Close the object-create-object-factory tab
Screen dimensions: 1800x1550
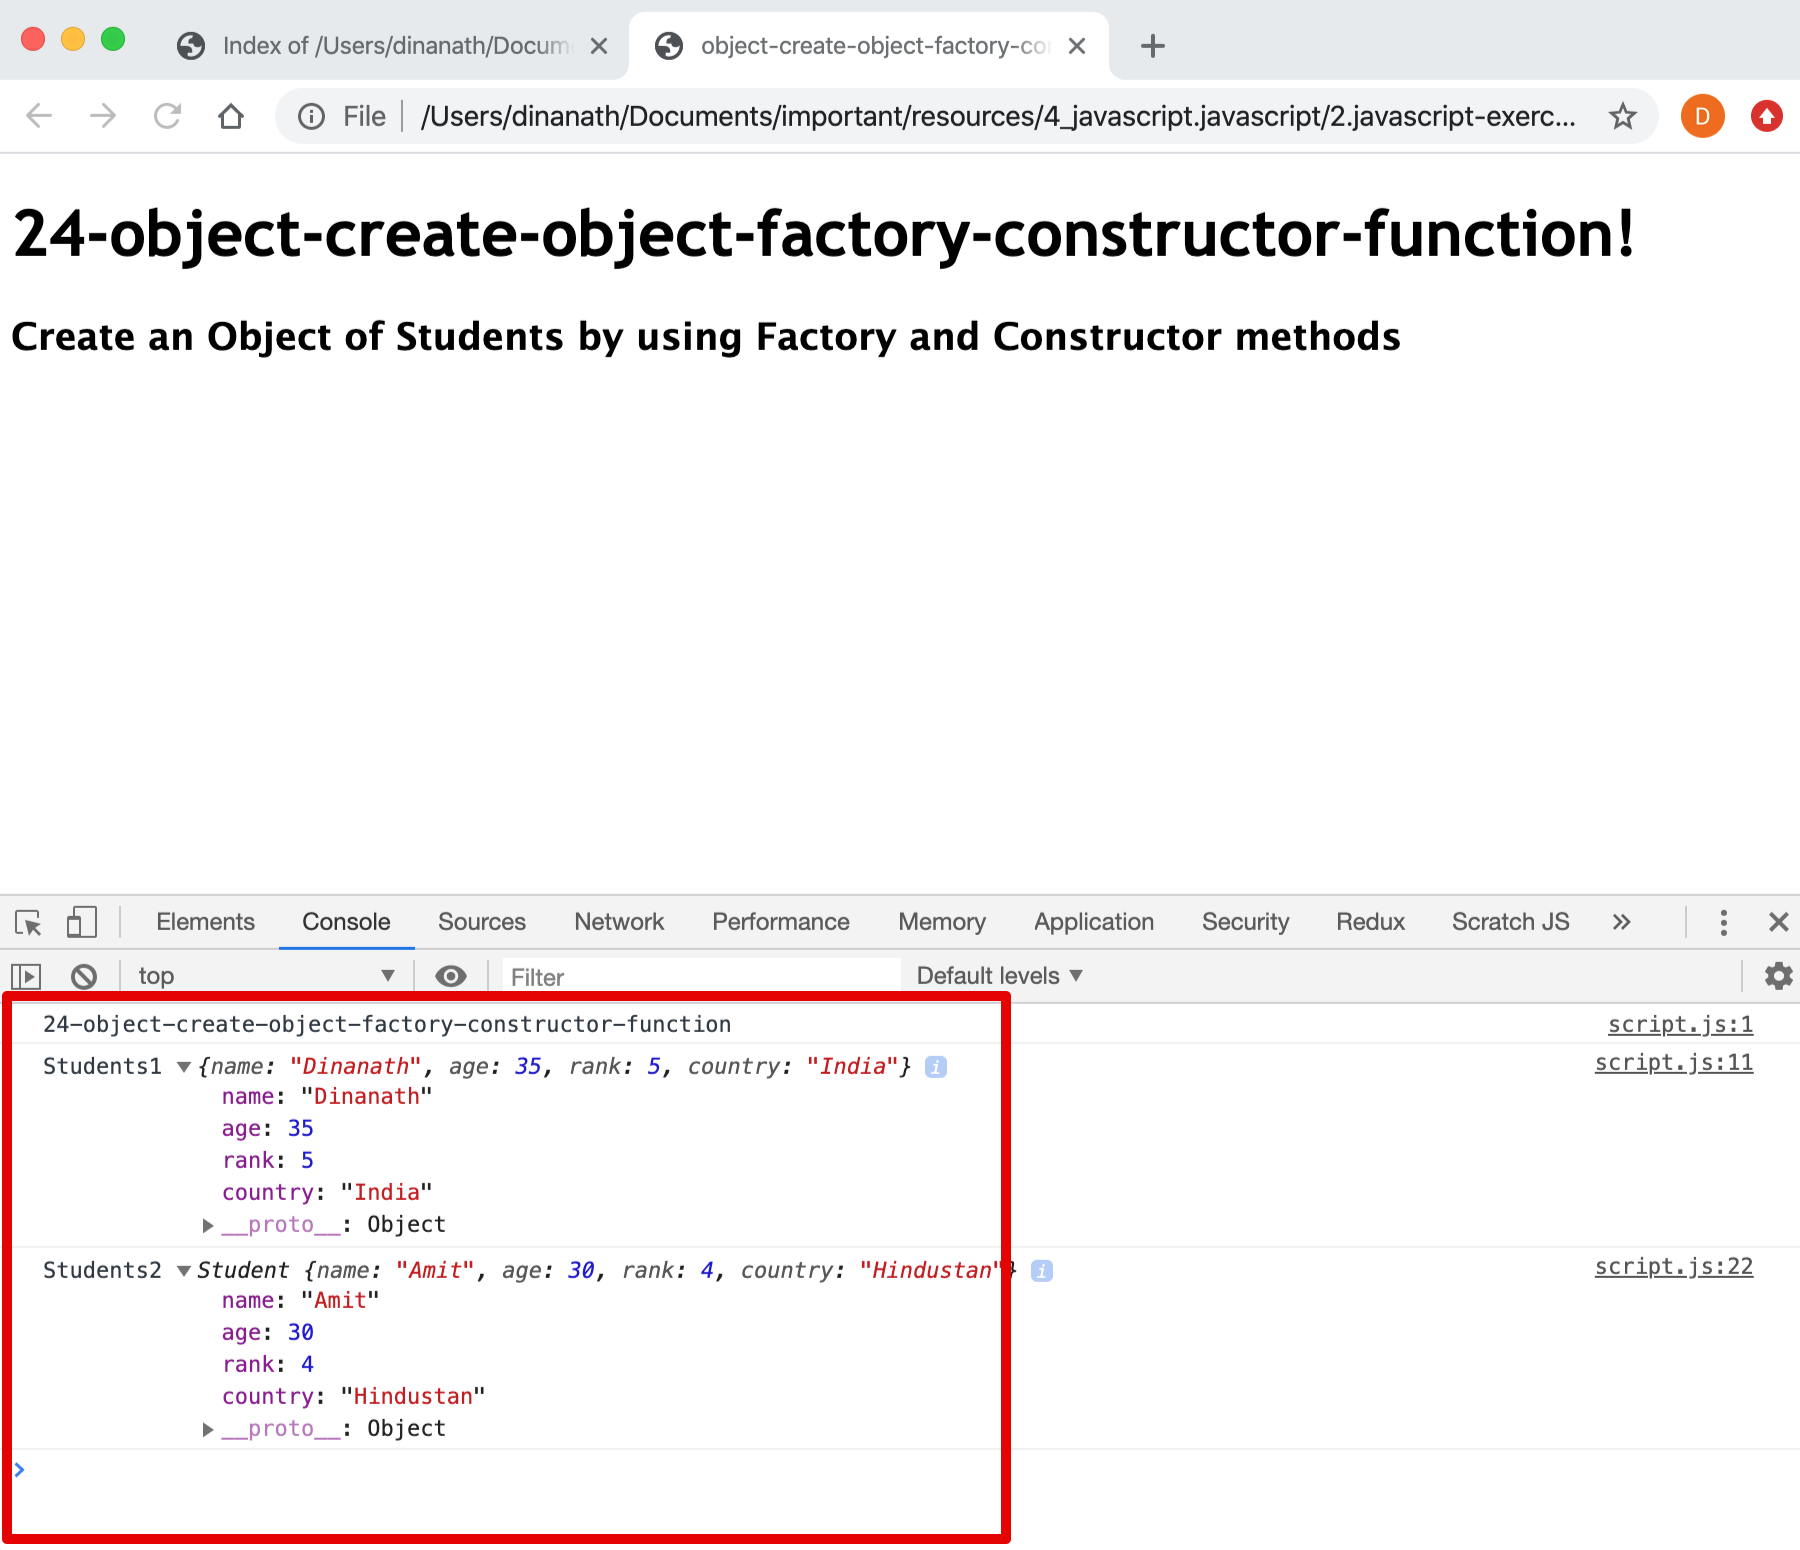[x=1077, y=46]
